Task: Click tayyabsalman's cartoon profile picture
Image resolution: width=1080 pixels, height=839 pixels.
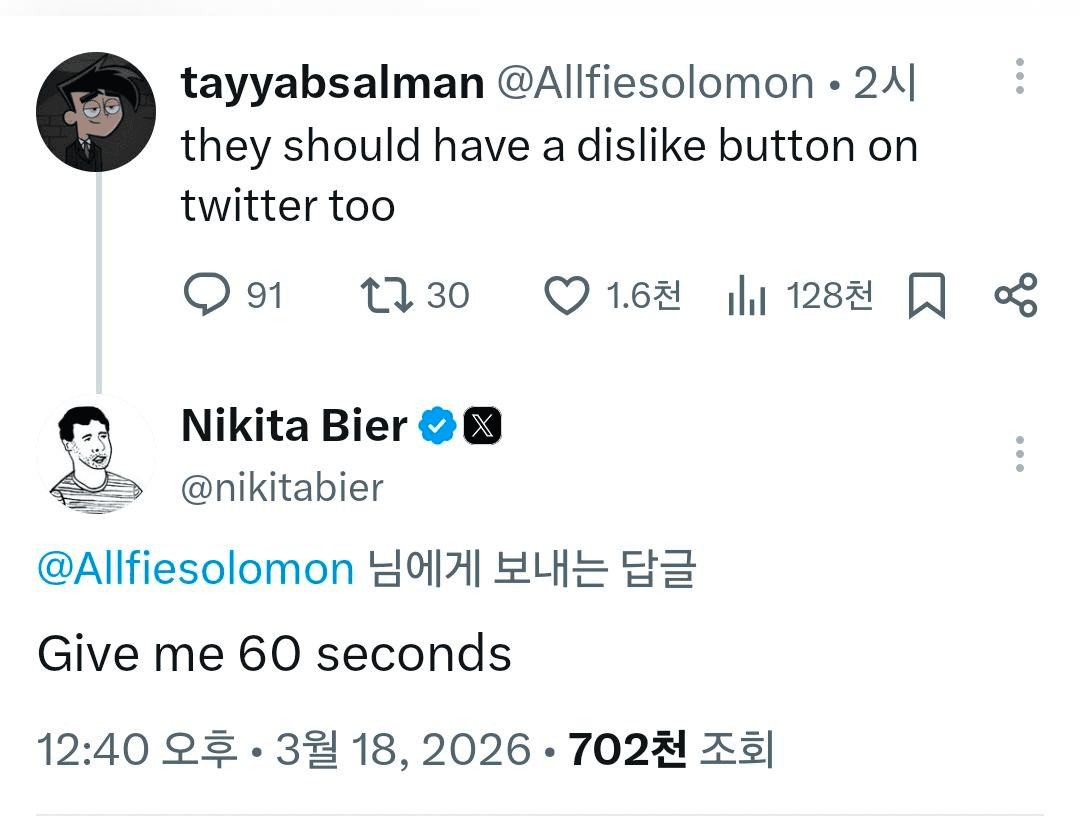Action: 96,111
